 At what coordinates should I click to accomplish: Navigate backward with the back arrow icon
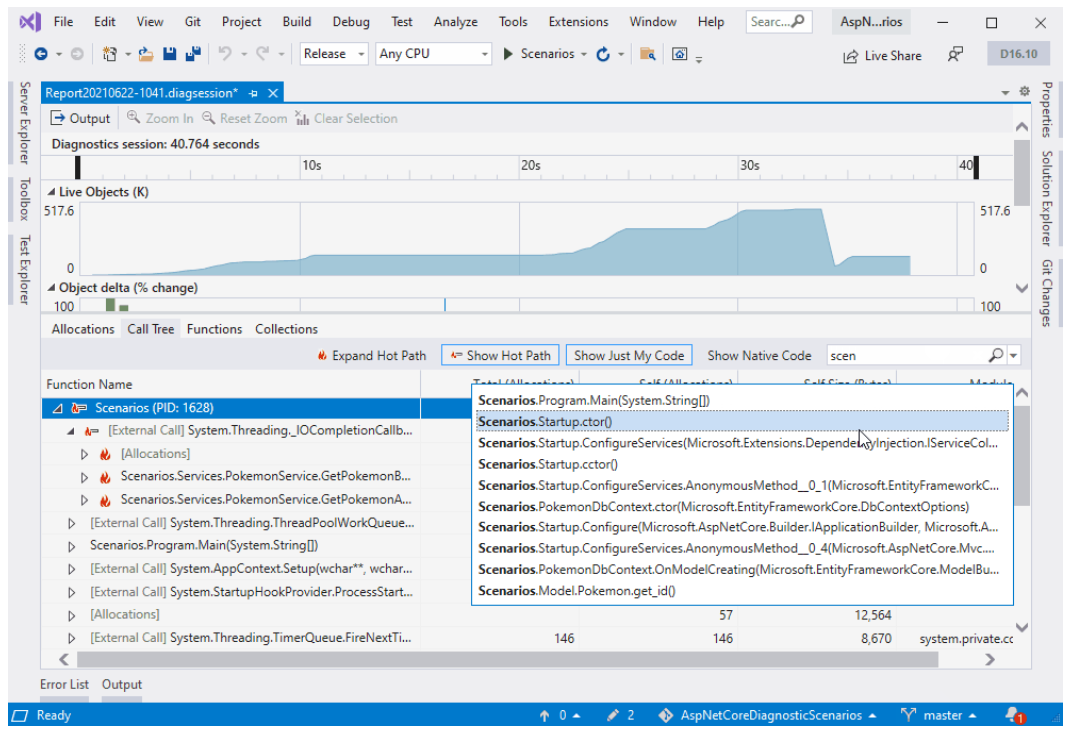pyautogui.click(x=41, y=54)
